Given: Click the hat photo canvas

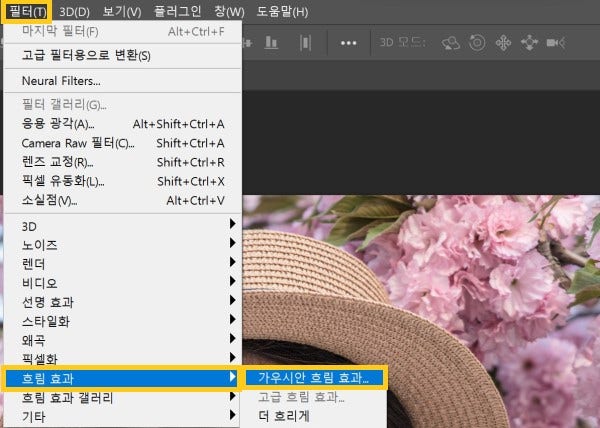Looking at the screenshot, I should pyautogui.click(x=421, y=311).
